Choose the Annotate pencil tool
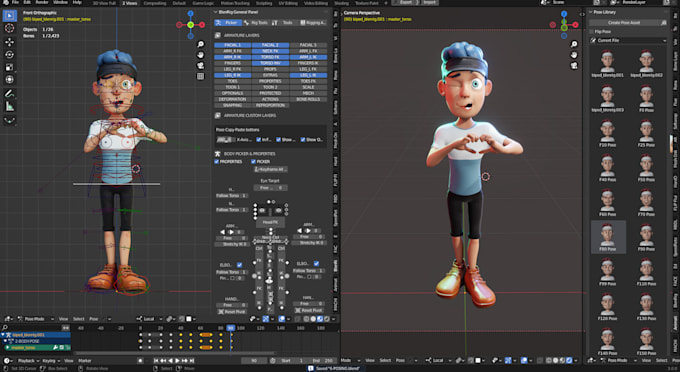This screenshot has width=680, height=372. coord(9,93)
